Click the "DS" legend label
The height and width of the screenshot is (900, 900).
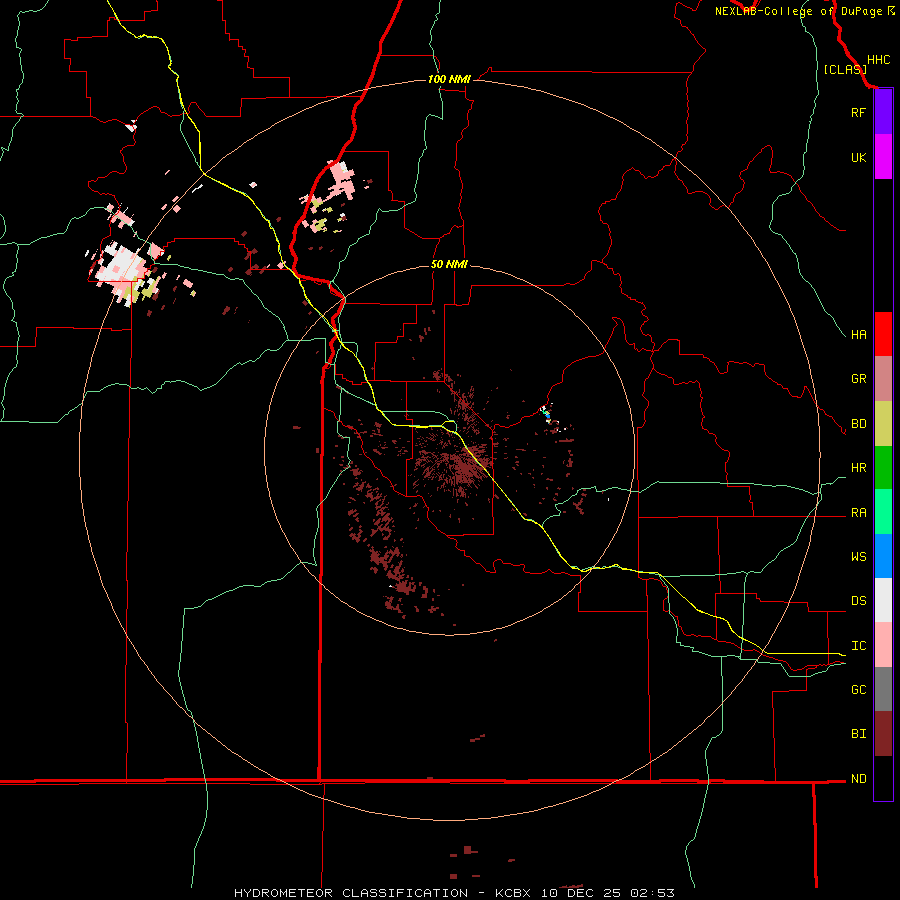858,601
